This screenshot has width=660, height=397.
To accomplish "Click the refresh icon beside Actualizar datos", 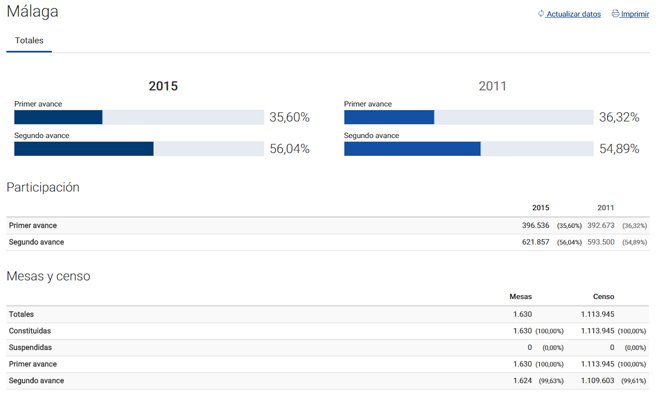I will point(541,13).
